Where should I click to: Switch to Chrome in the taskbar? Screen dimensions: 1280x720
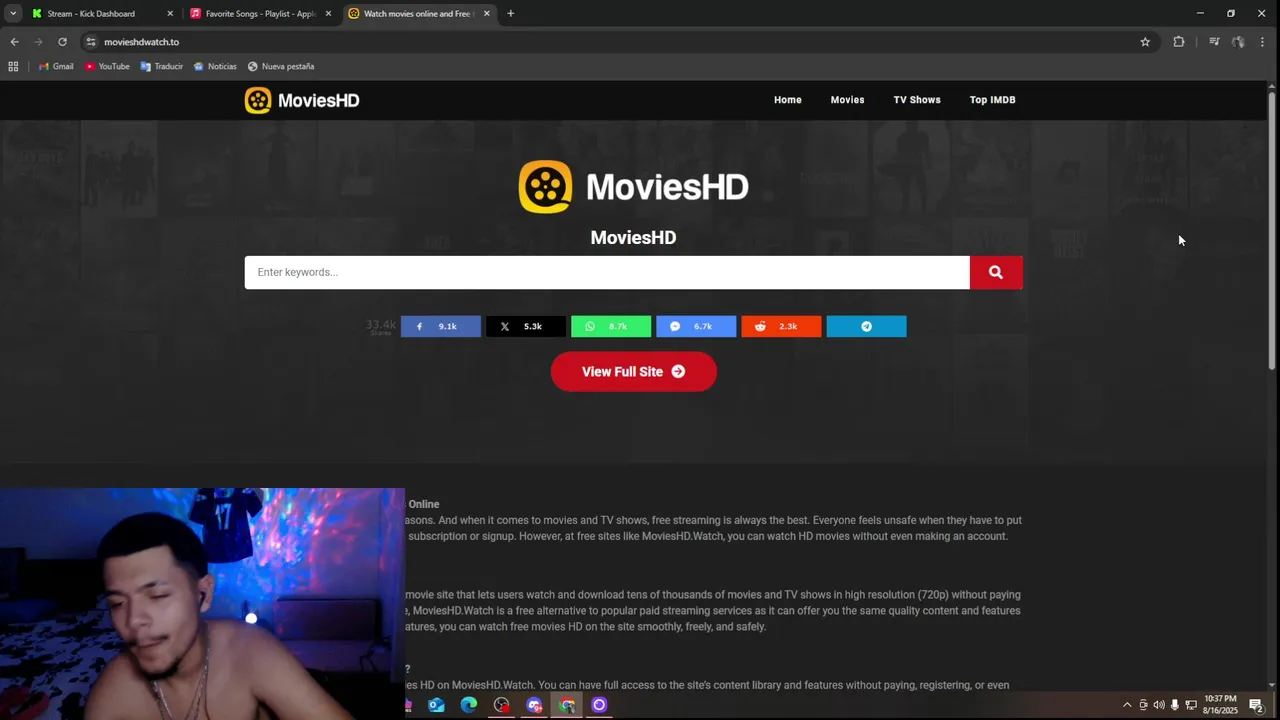click(567, 705)
